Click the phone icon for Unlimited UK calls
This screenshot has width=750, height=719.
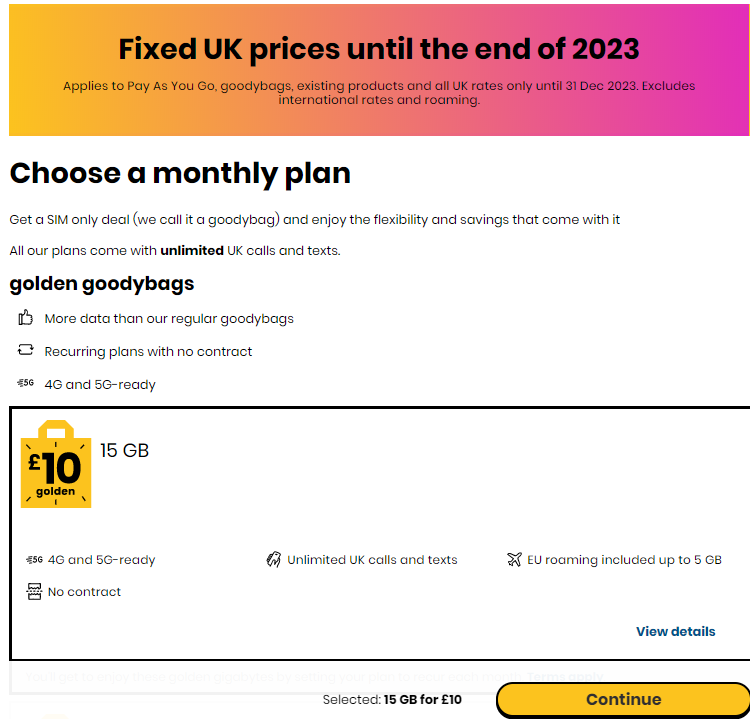click(x=273, y=560)
